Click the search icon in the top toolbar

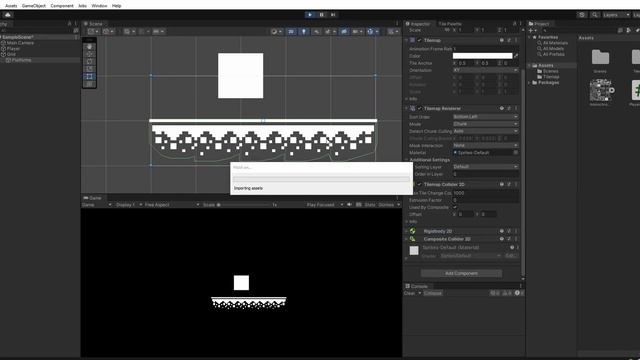595,15
